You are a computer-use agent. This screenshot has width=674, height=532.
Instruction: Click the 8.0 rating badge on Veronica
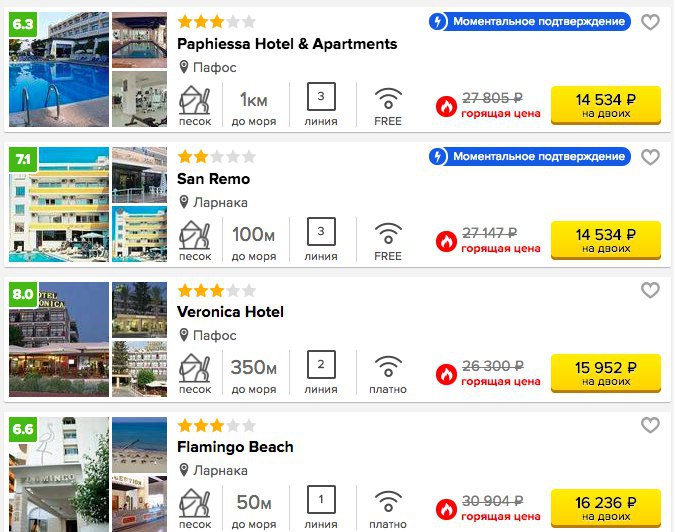click(x=23, y=294)
